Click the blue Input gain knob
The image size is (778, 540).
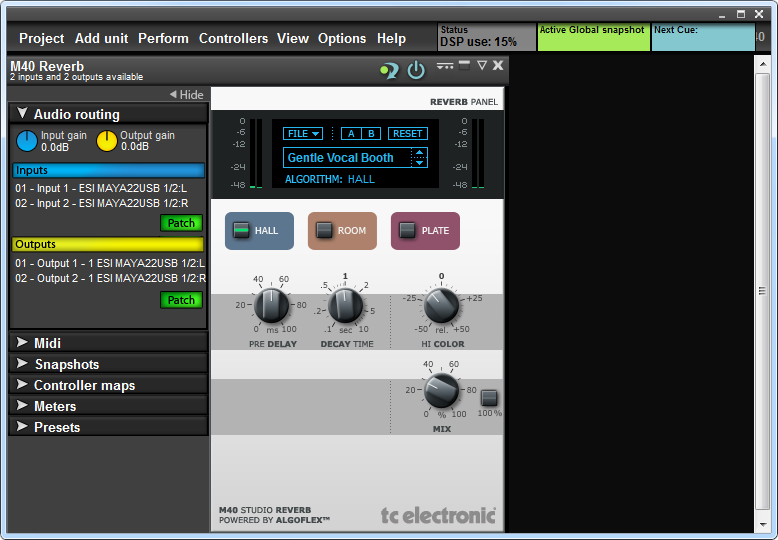[27, 141]
